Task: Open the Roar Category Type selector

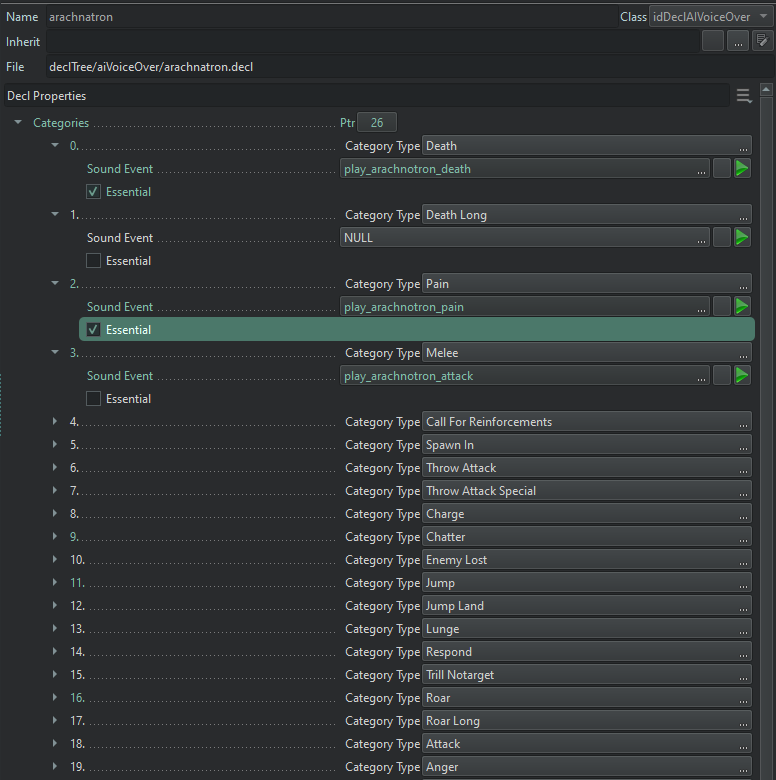Action: [x=586, y=698]
